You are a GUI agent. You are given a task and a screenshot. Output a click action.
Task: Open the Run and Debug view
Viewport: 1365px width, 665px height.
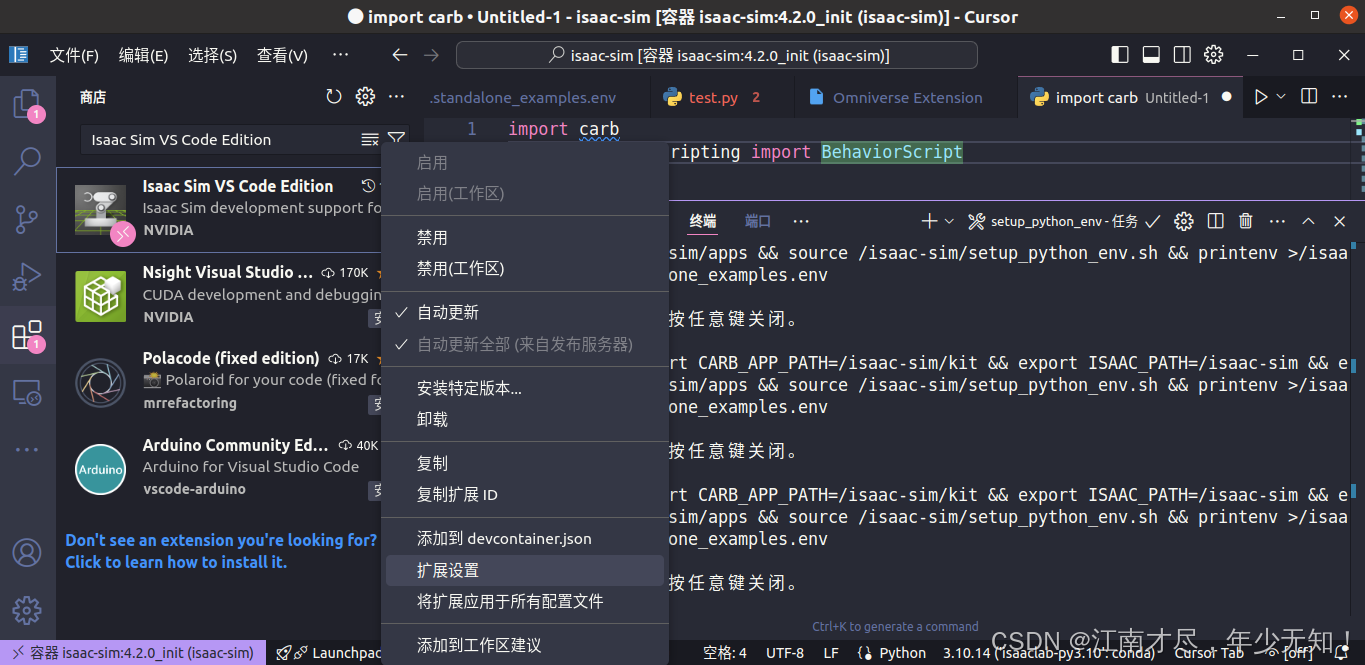[x=27, y=276]
